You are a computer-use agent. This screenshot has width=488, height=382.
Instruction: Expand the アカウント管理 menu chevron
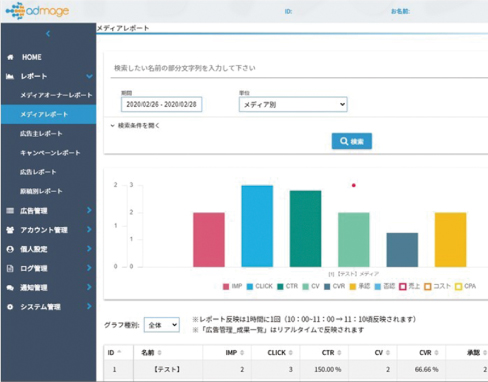click(89, 230)
